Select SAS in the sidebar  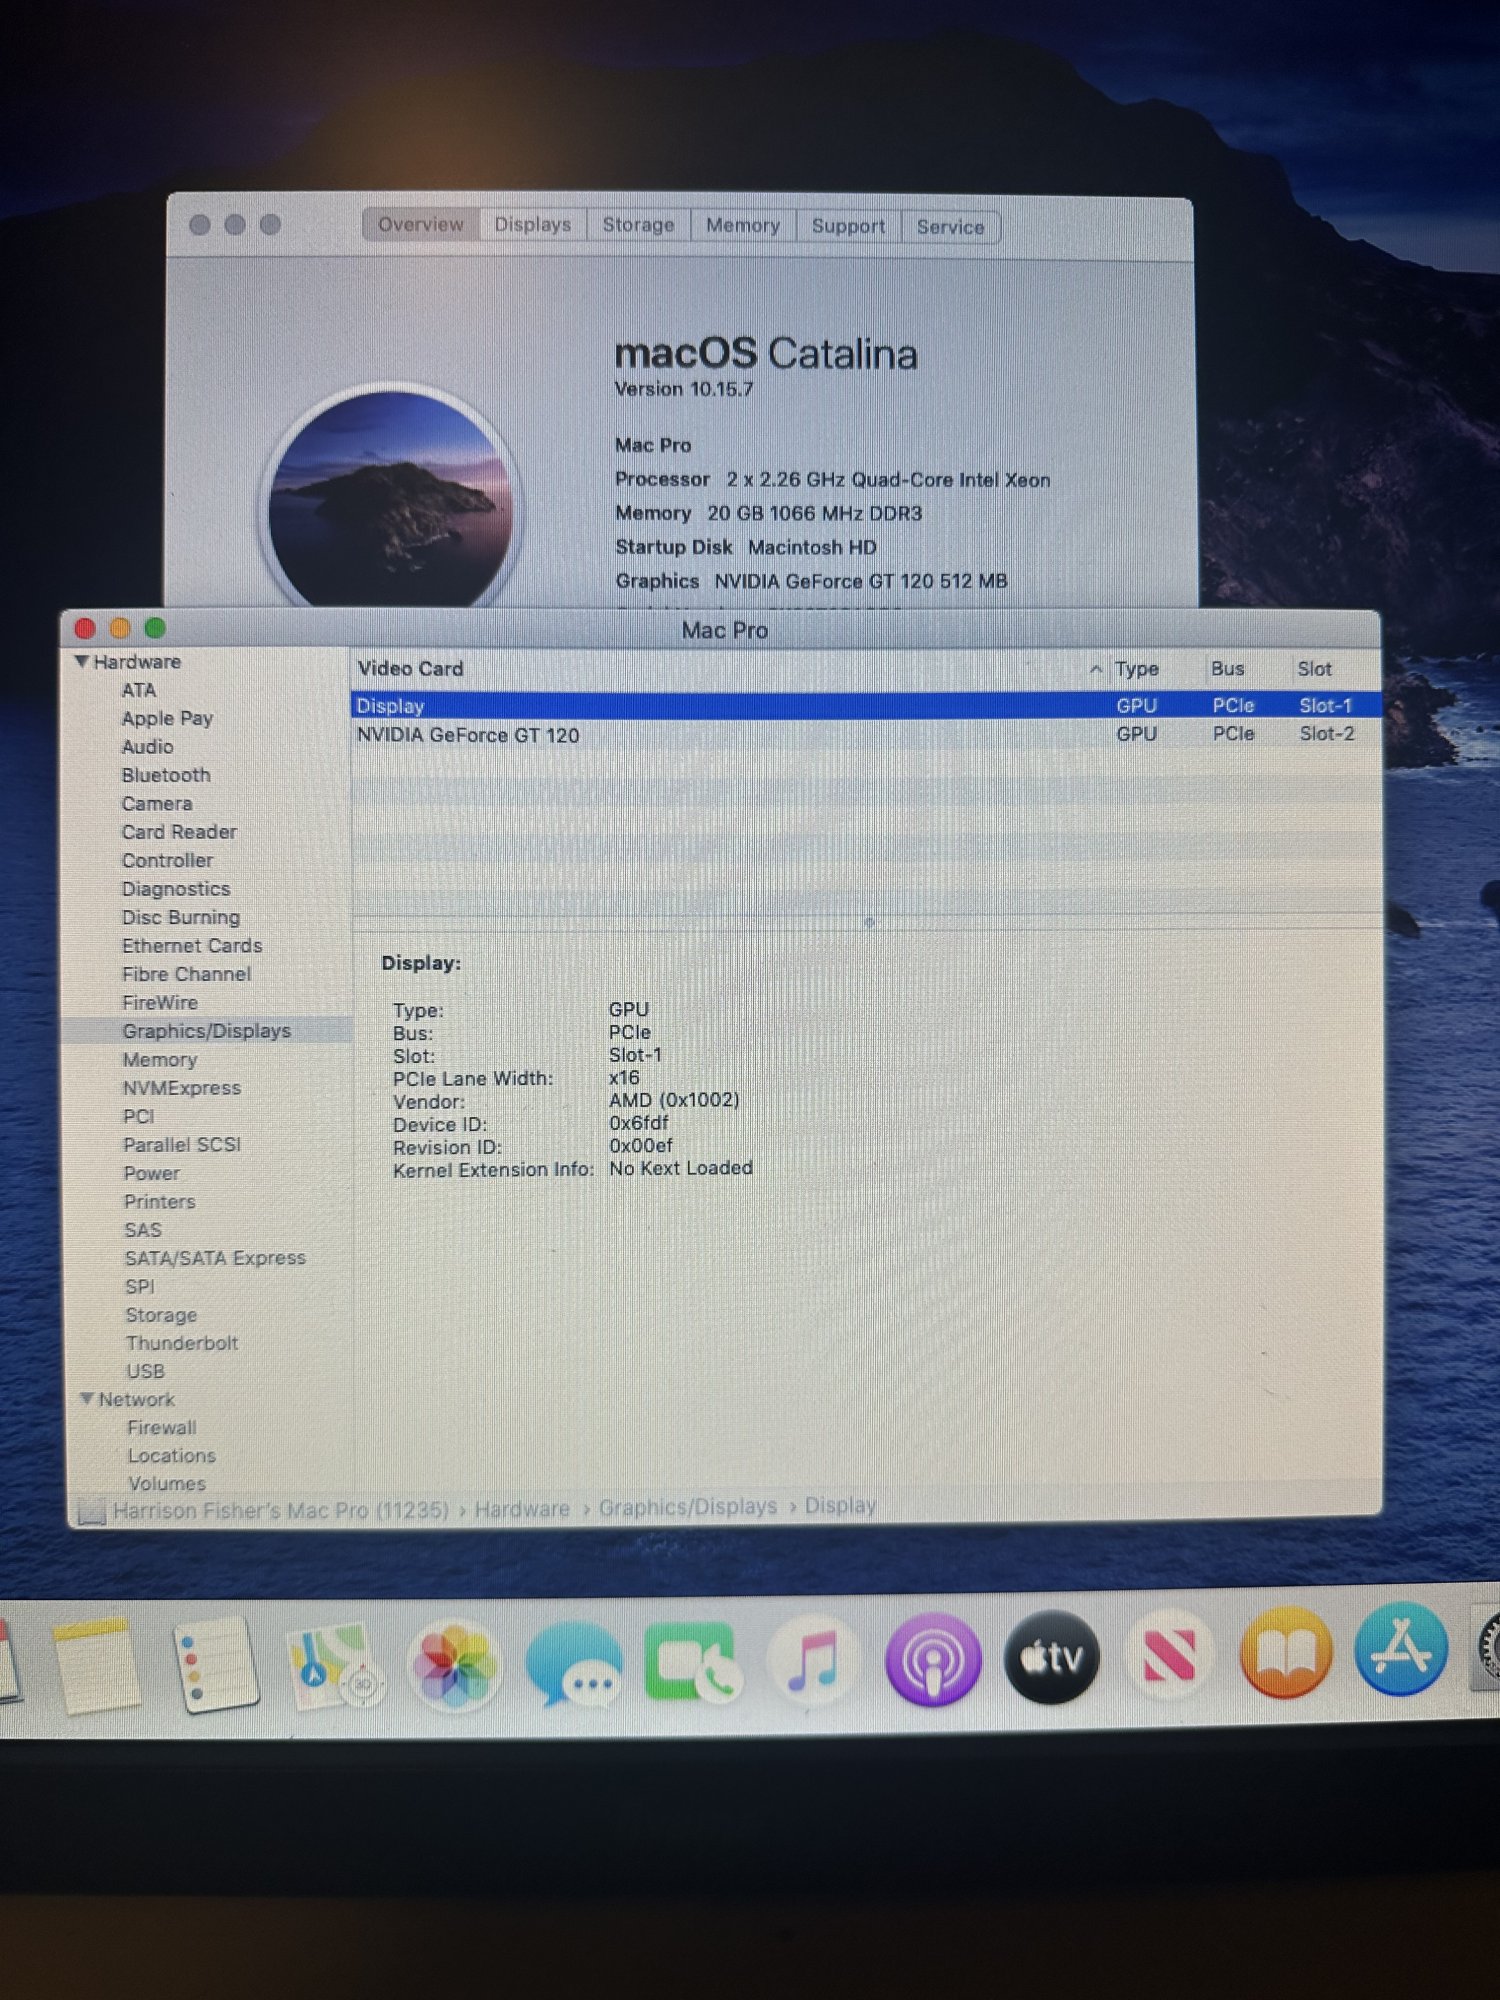[143, 1231]
